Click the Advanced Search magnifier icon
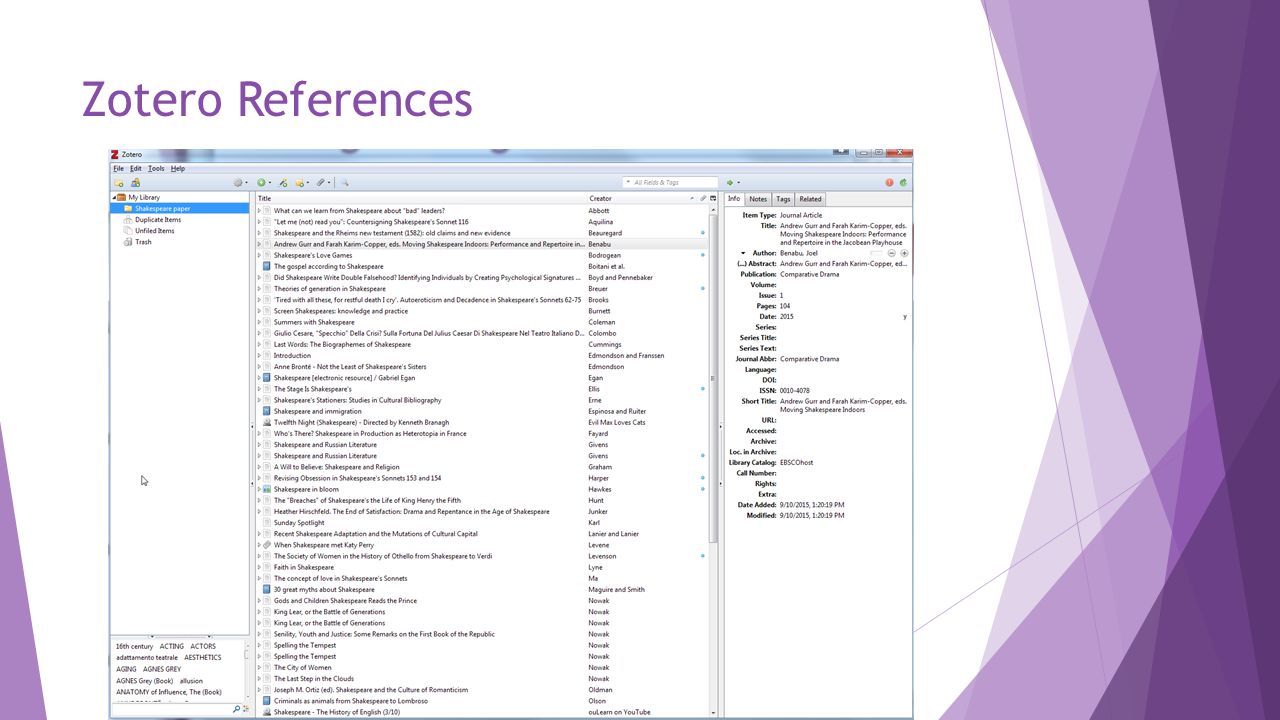1280x720 pixels. click(344, 183)
